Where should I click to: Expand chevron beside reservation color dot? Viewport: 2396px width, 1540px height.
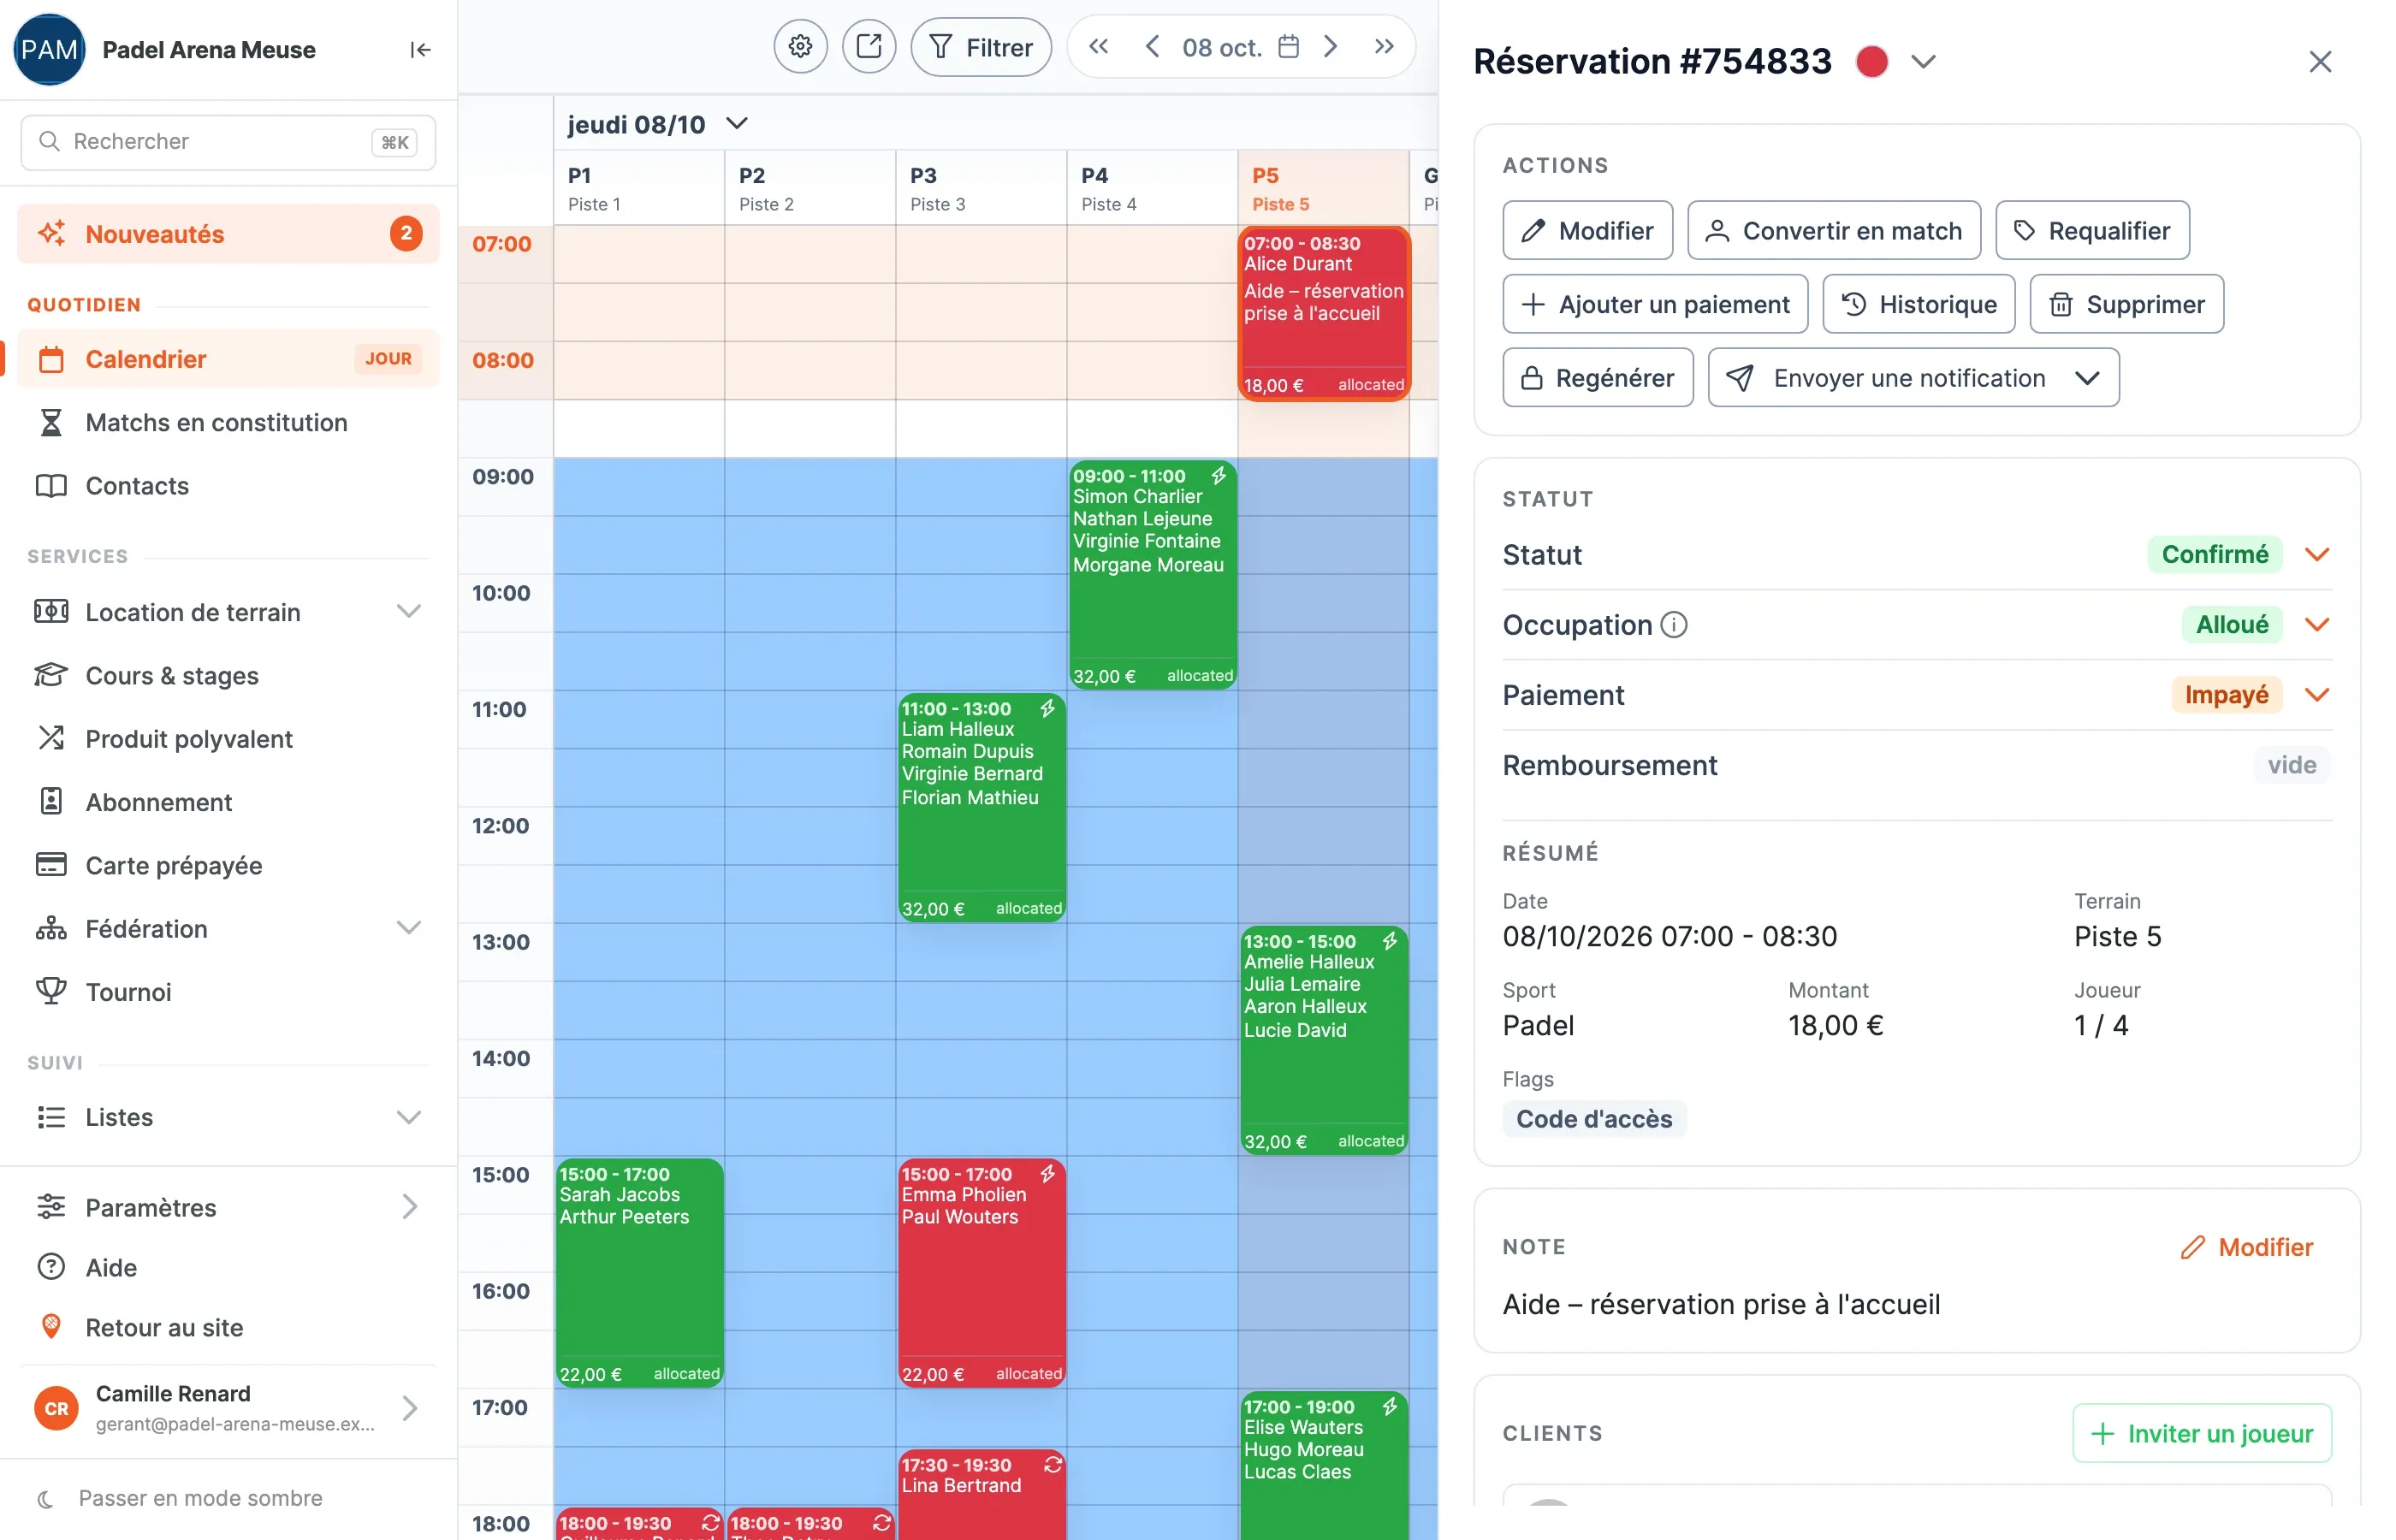pyautogui.click(x=1922, y=62)
